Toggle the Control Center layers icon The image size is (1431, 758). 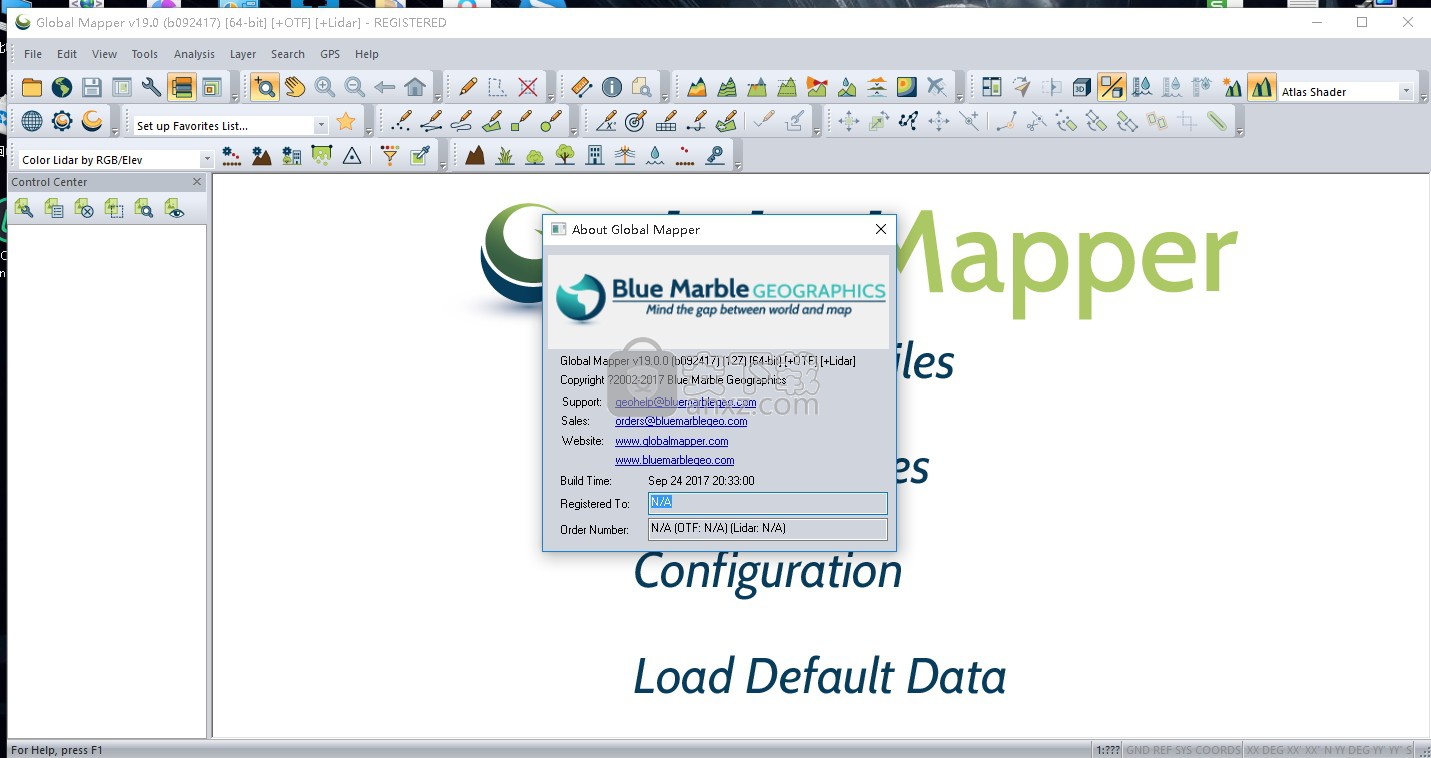[181, 88]
